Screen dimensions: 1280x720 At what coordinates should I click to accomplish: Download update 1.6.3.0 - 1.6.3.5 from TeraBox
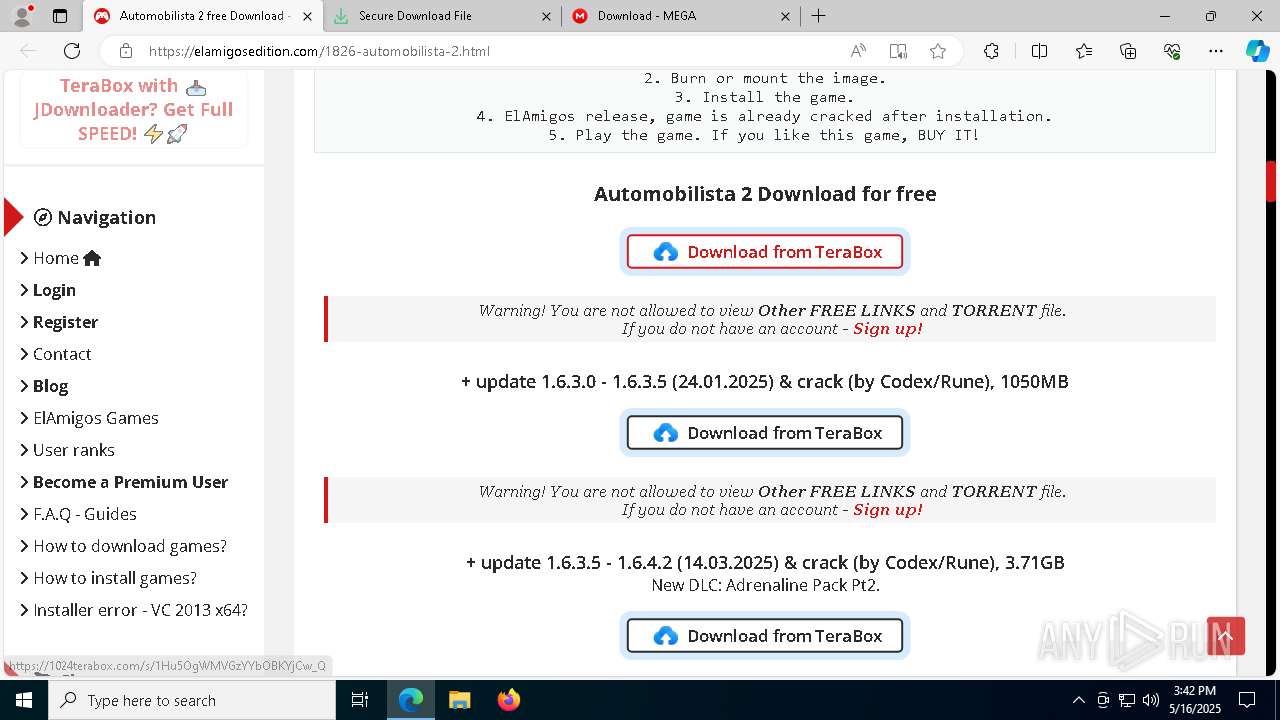tap(765, 433)
